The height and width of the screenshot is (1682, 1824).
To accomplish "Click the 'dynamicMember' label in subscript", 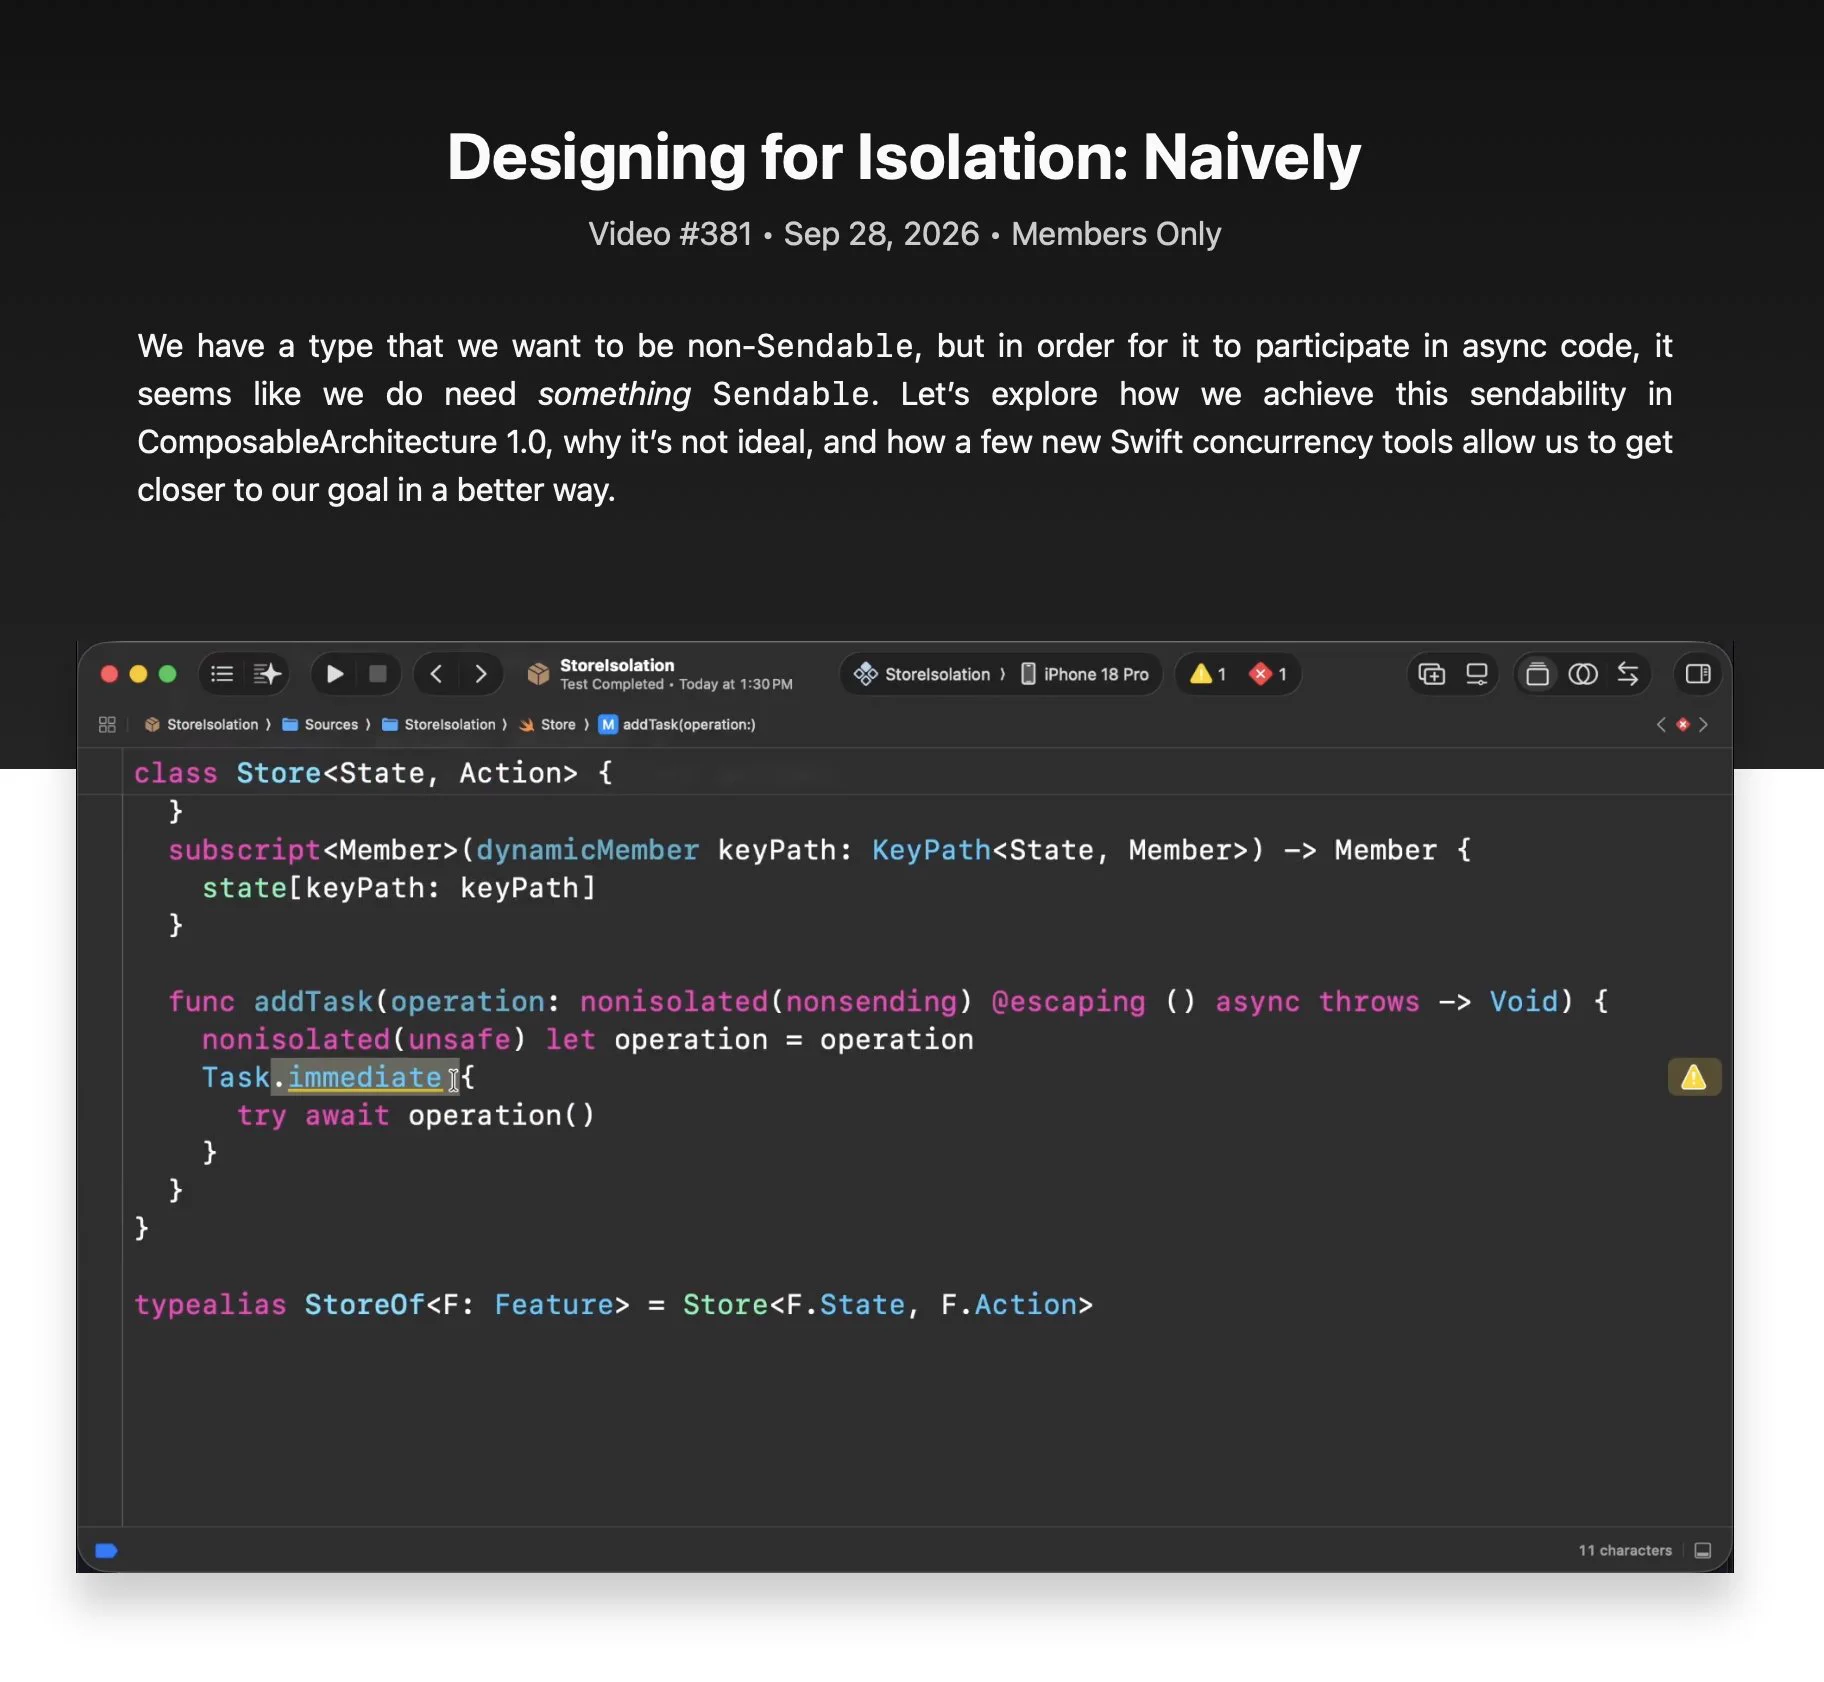I will click(x=587, y=850).
